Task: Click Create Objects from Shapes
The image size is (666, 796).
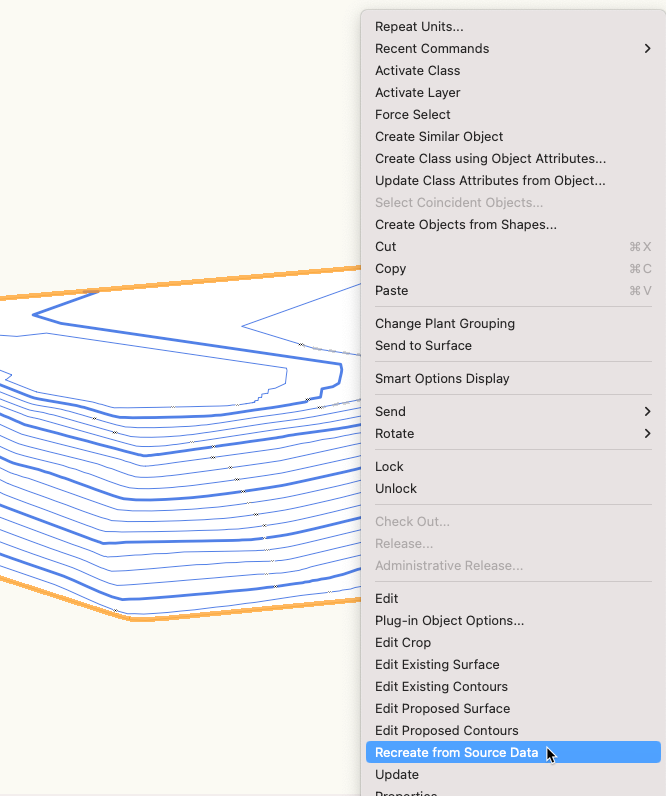Action: [x=466, y=225]
